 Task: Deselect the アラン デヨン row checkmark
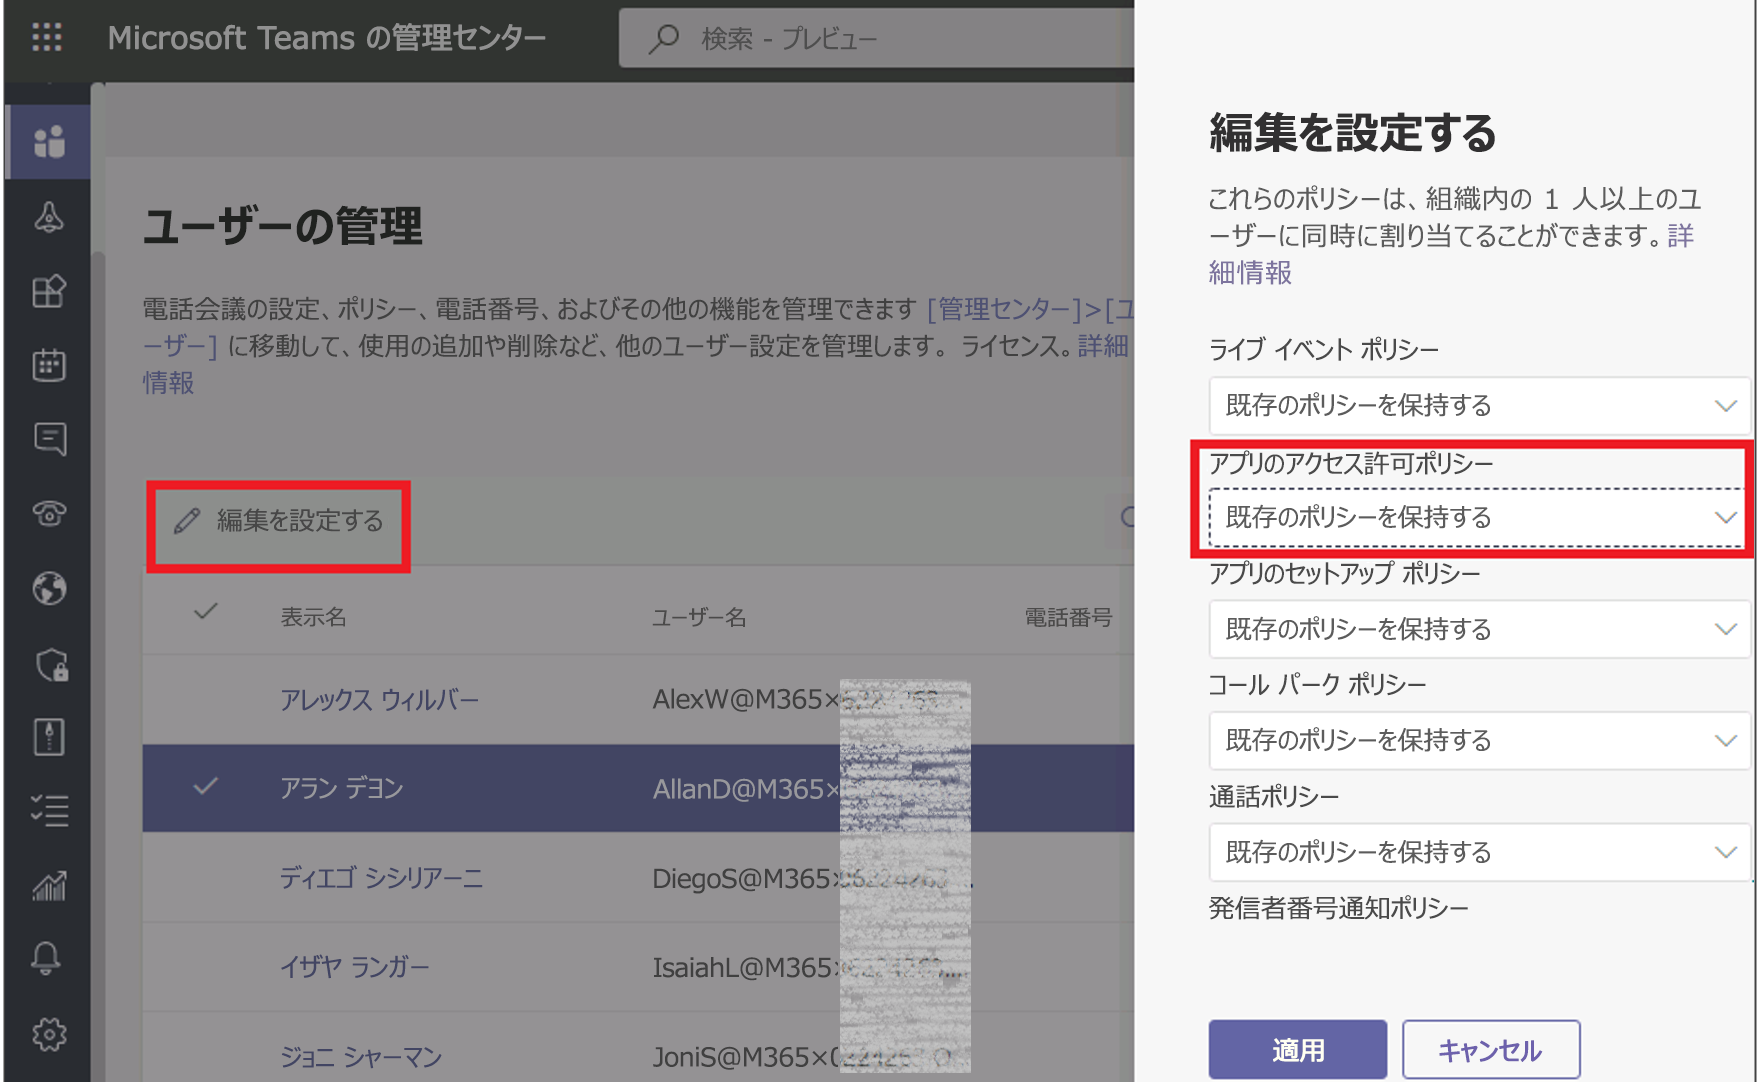click(206, 787)
